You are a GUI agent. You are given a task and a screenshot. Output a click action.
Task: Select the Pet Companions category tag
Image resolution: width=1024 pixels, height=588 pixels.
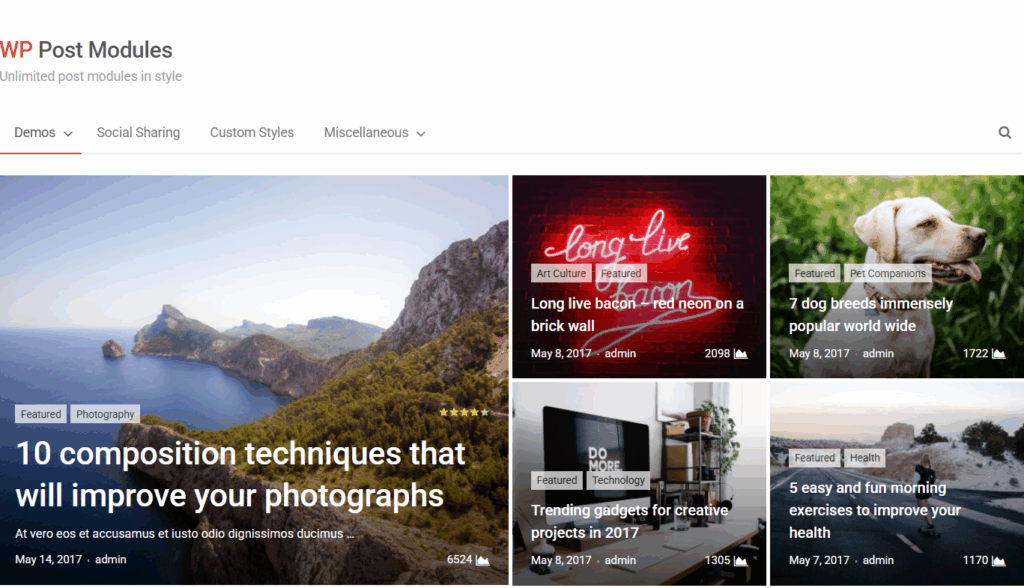pos(888,273)
